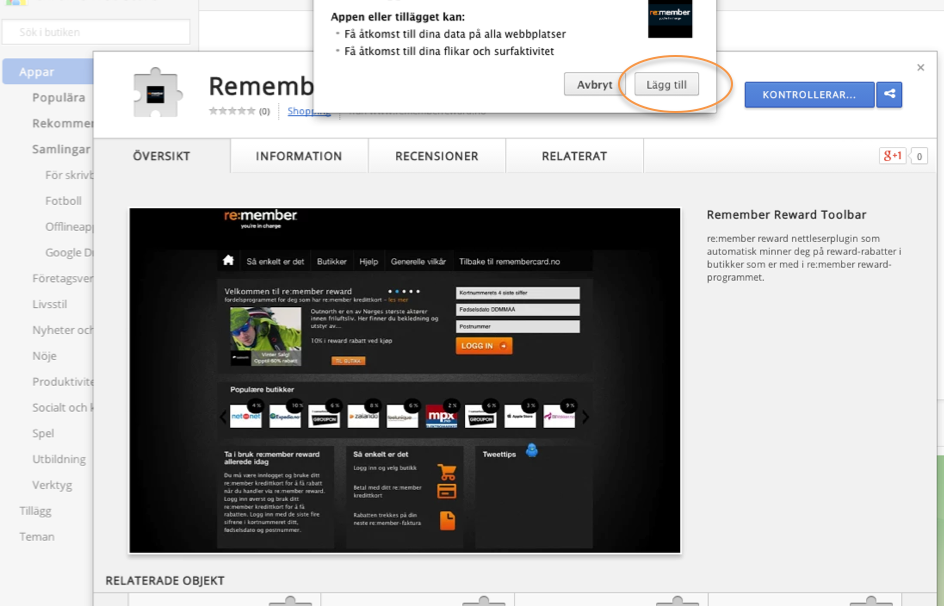Select the RELATERAT tab
Image resolution: width=944 pixels, height=606 pixels.
(x=574, y=156)
